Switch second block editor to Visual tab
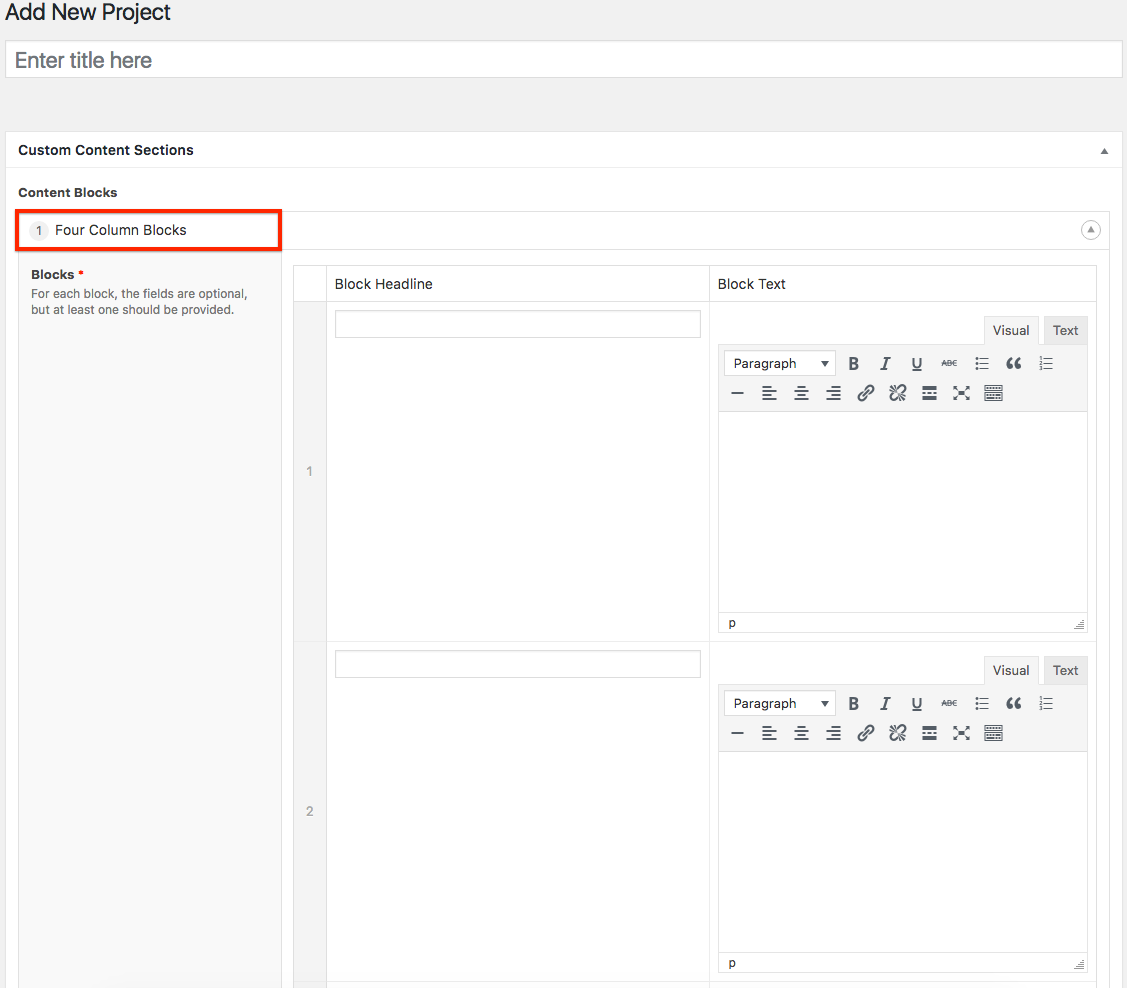The height and width of the screenshot is (988, 1127). click(1010, 671)
